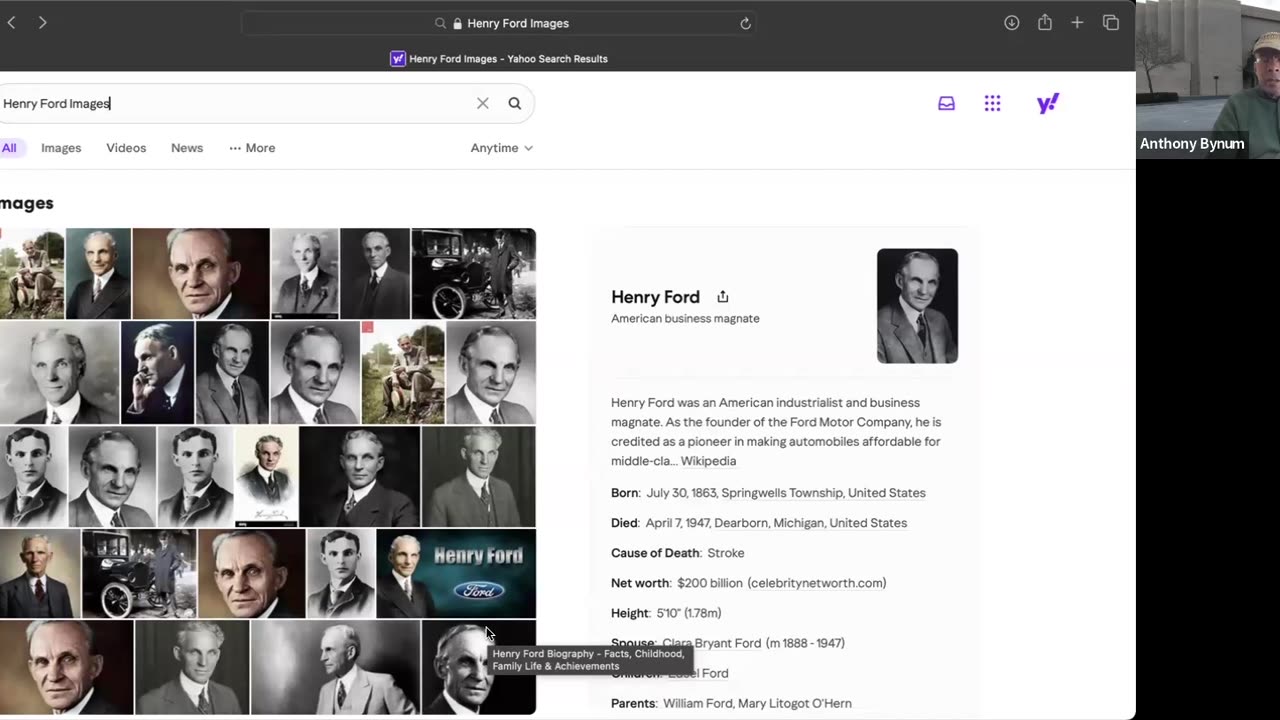Viewport: 1280px width, 720px height.
Task: Open the celebritynetworth.com source link
Action: pyautogui.click(x=817, y=583)
